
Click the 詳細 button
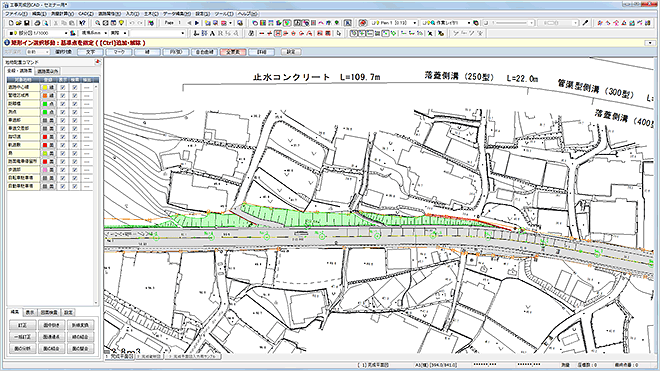coord(261,52)
